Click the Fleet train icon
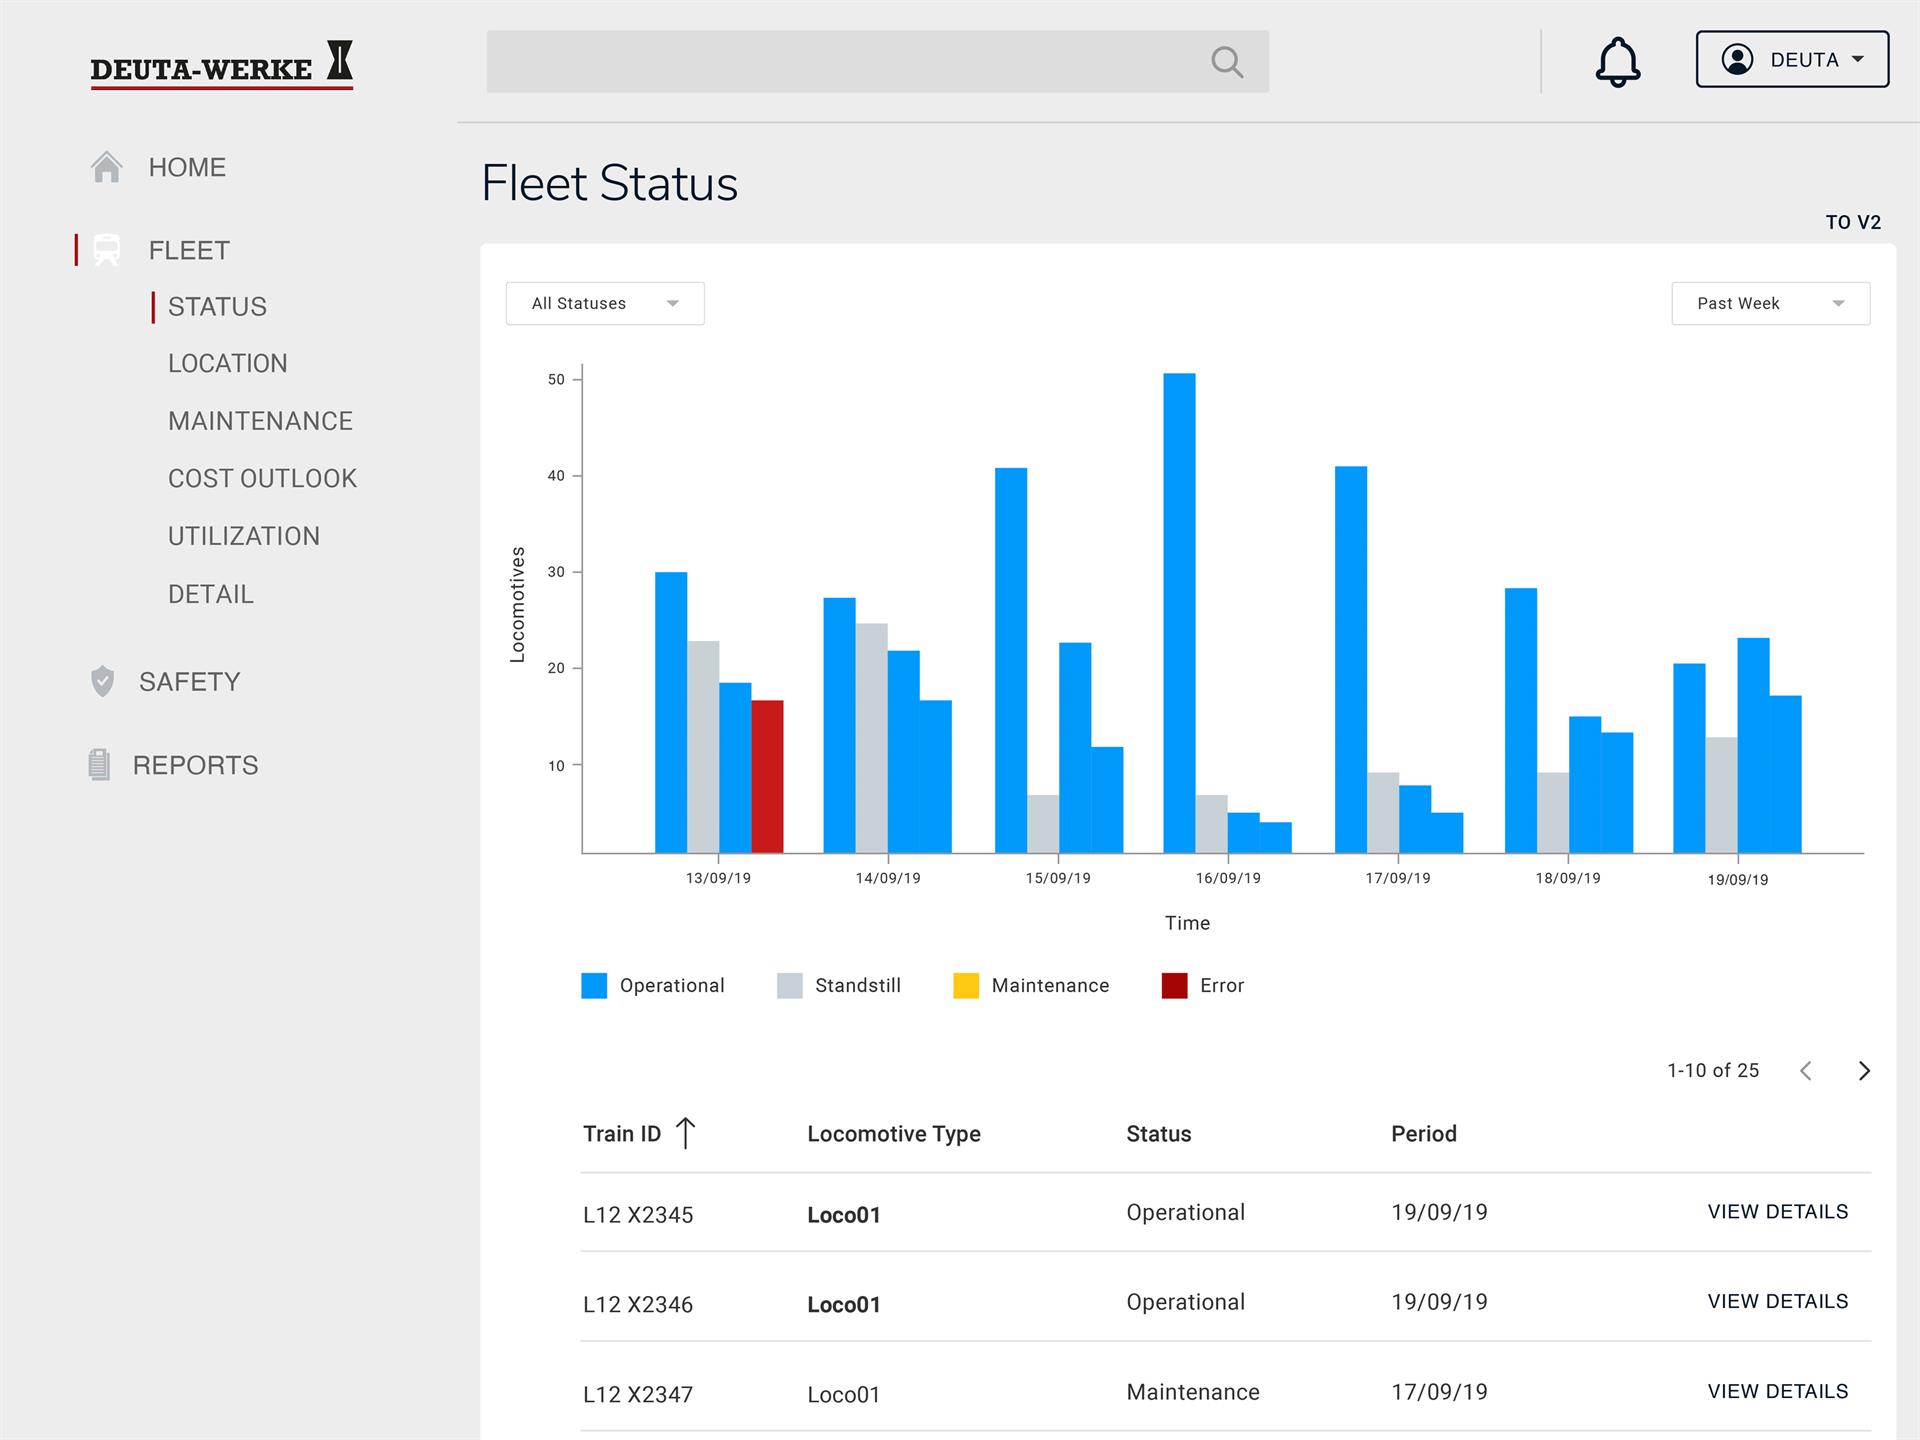Screen dimensions: 1920x1440 pos(107,250)
